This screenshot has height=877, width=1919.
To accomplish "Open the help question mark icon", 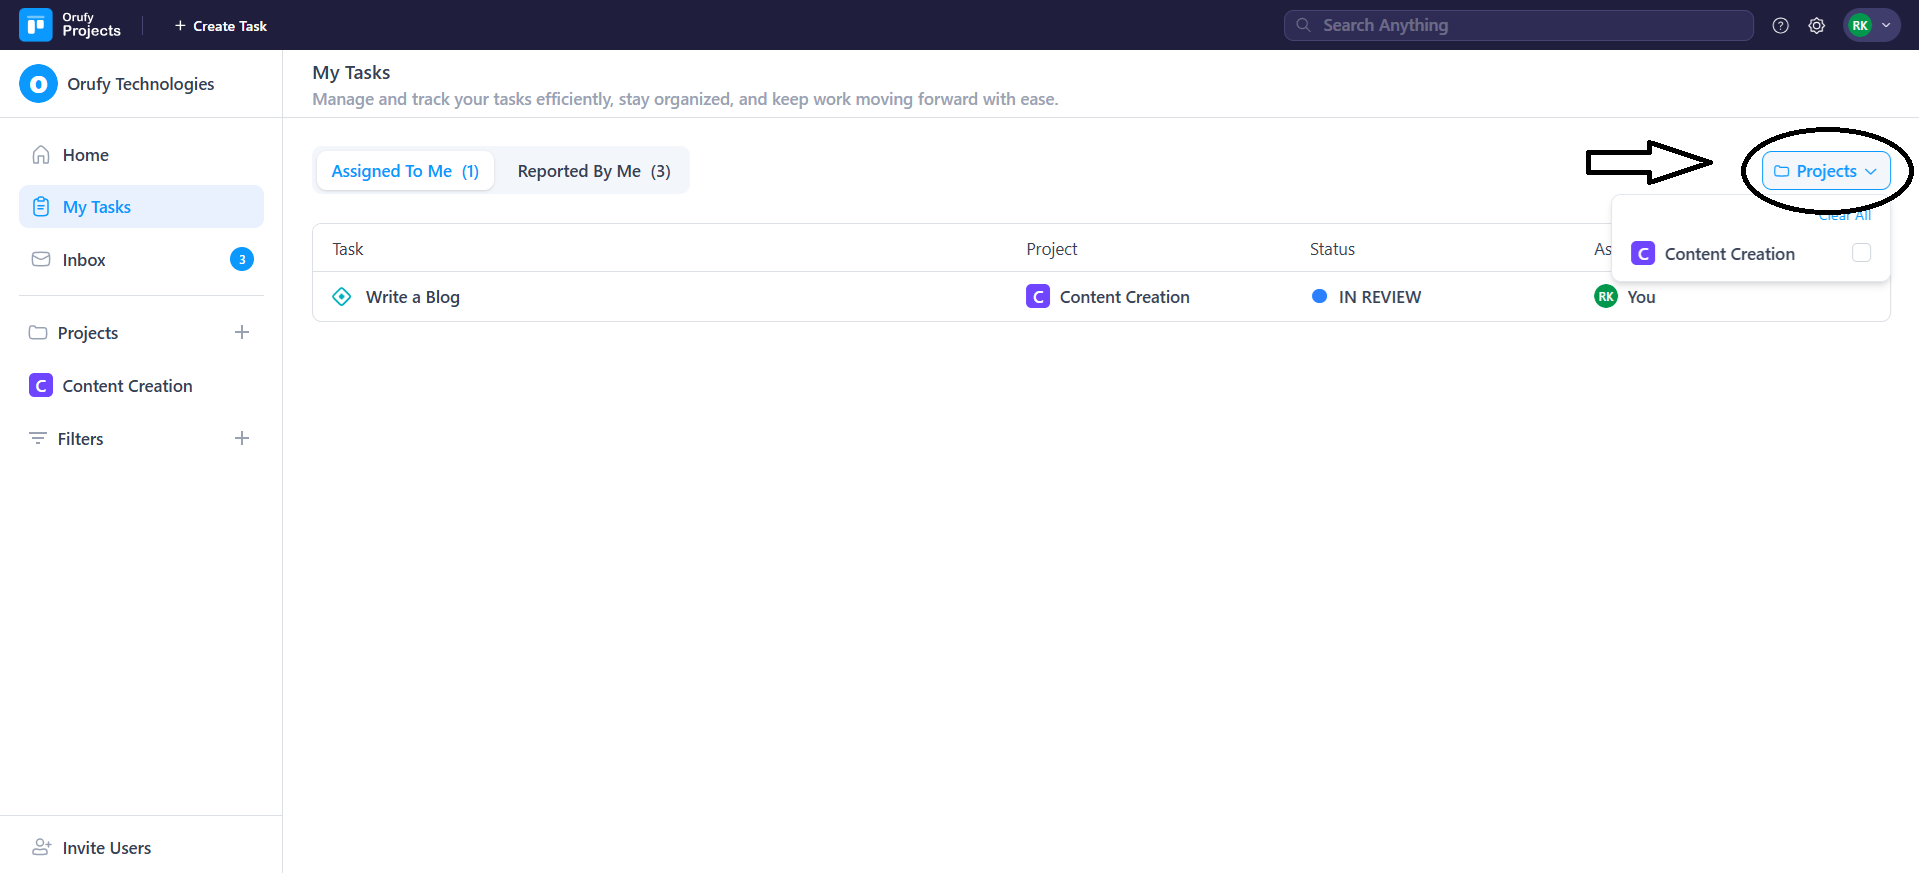I will pyautogui.click(x=1780, y=26).
